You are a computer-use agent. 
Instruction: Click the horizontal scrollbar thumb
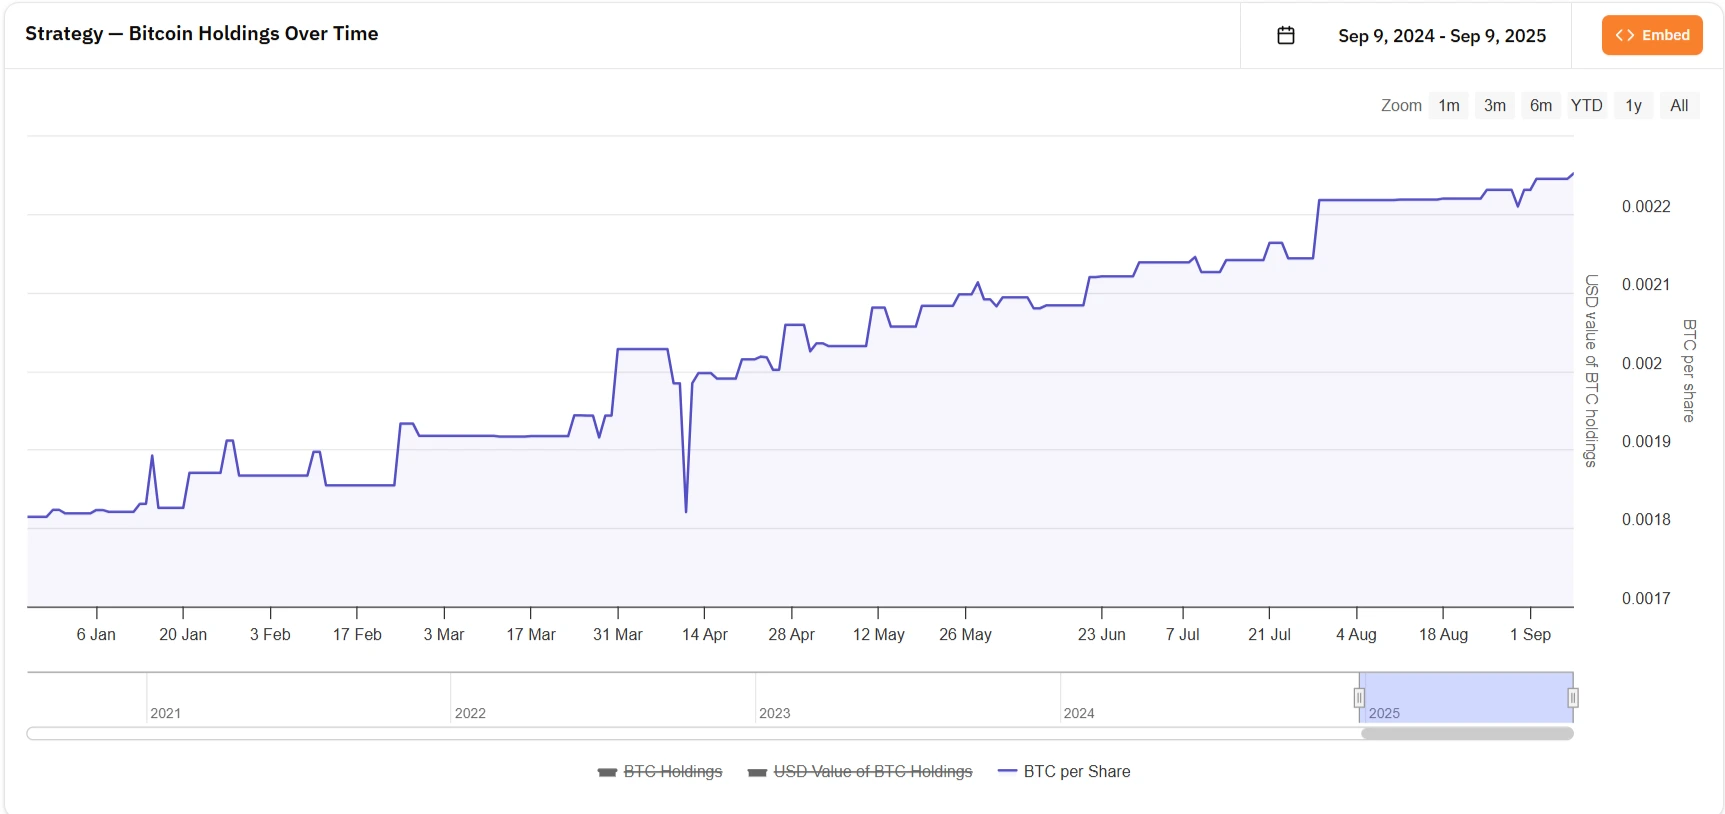pyautogui.click(x=1467, y=734)
